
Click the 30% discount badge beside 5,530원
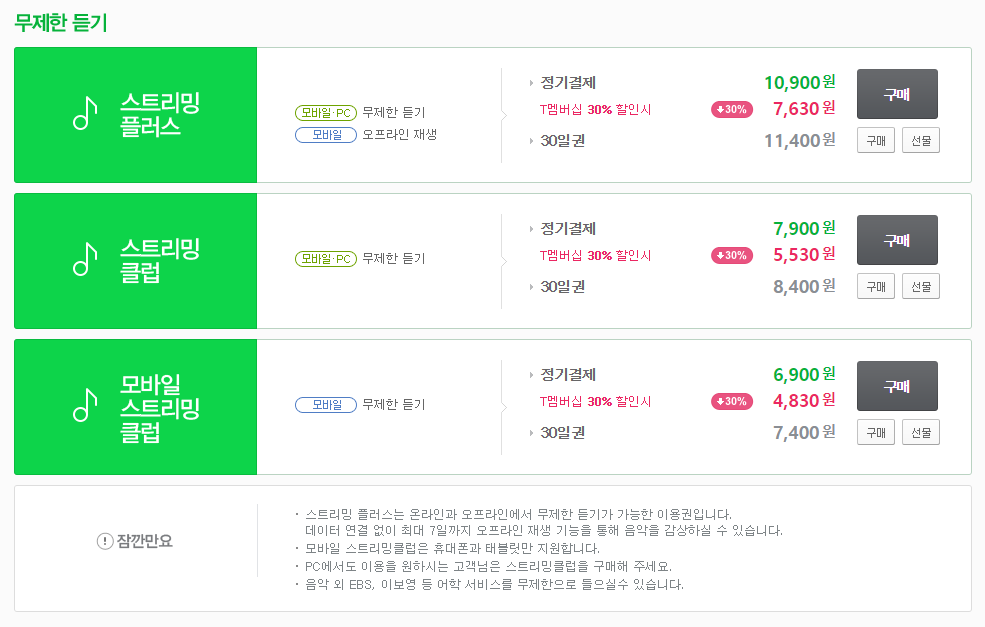(732, 255)
